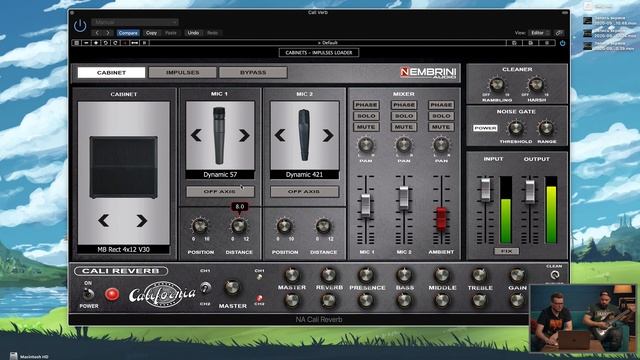Mute the Mic 2 mixer channel

404,127
